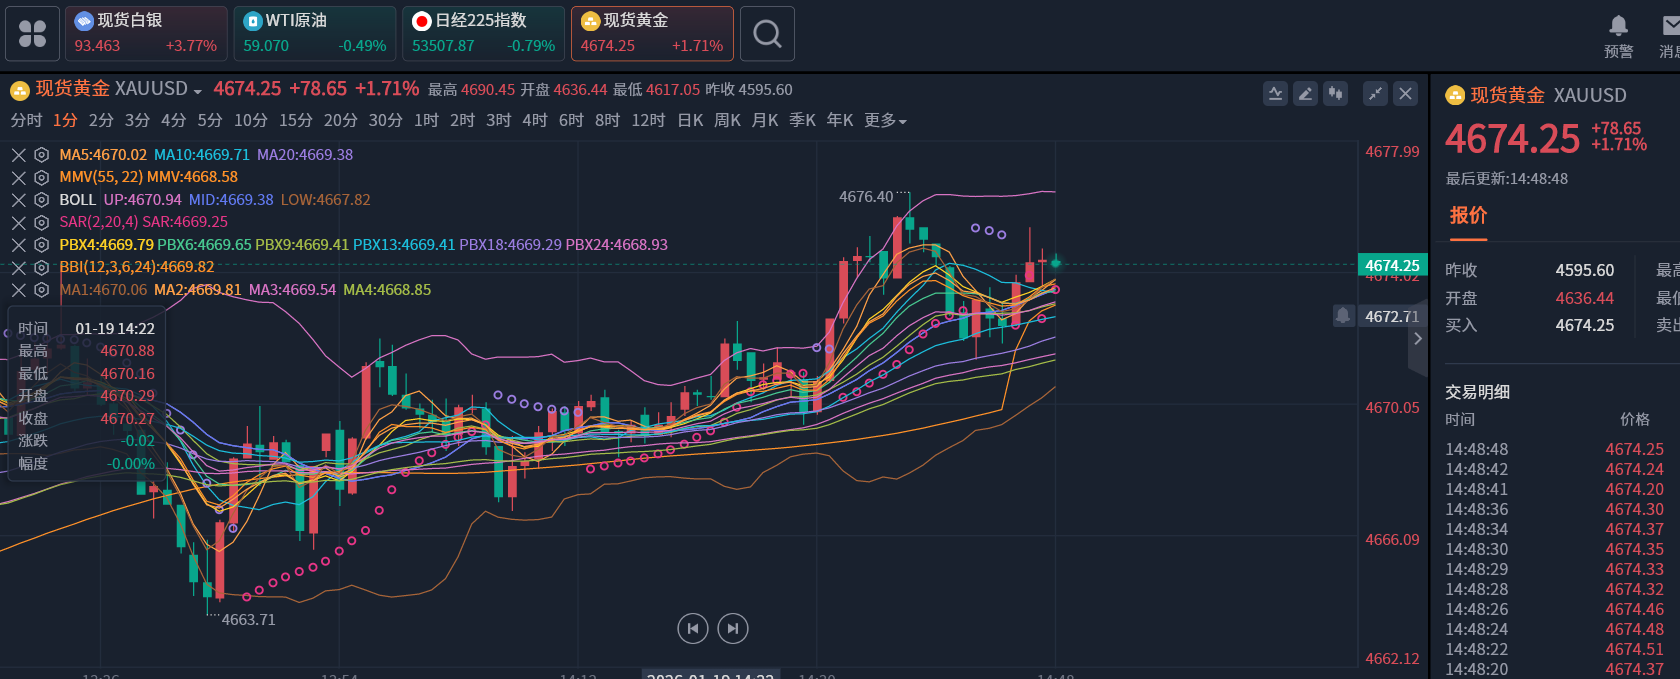
Task: Click the candlestick chart style icon
Action: 1335,94
